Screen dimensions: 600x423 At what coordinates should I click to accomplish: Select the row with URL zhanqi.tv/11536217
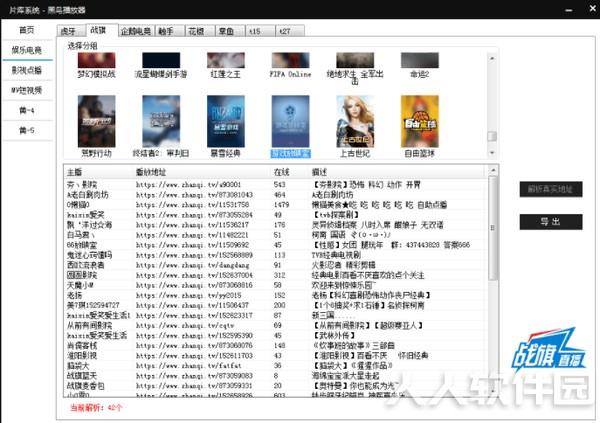pyautogui.click(x=276, y=225)
